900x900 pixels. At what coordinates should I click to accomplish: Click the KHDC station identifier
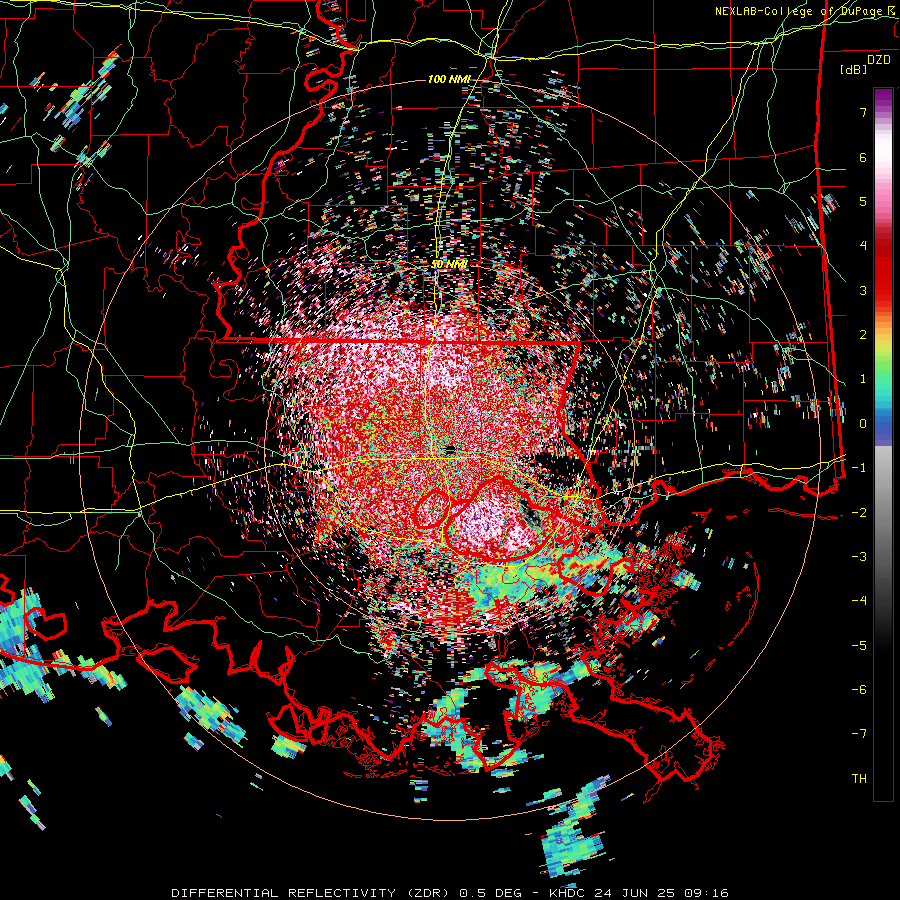pos(566,893)
